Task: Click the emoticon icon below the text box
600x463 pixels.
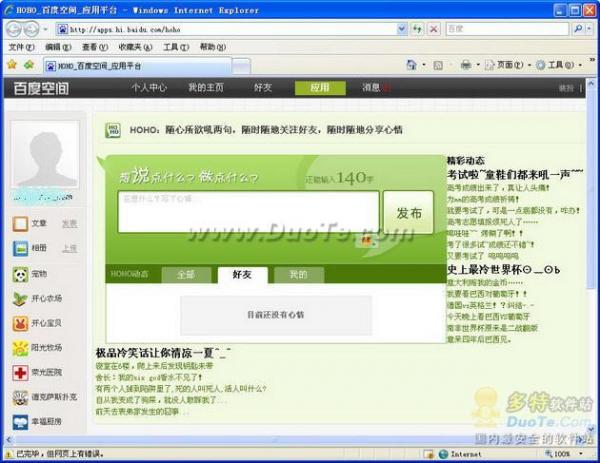Action: click(x=367, y=240)
